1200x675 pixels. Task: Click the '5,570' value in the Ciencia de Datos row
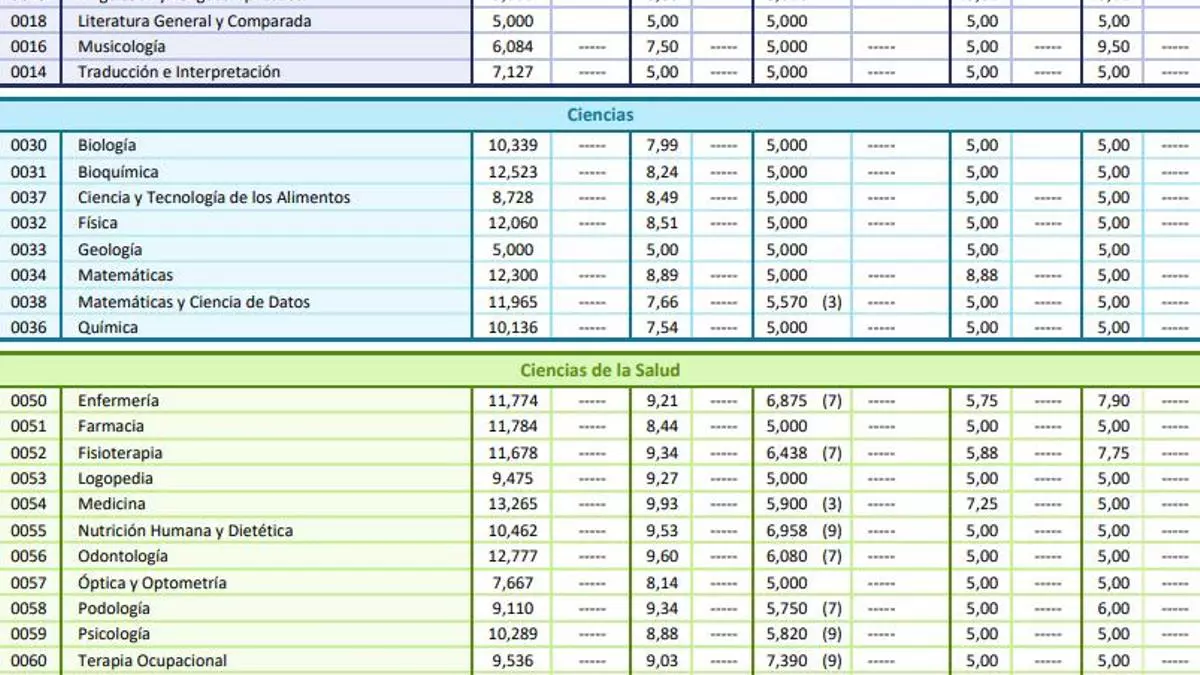[787, 301]
